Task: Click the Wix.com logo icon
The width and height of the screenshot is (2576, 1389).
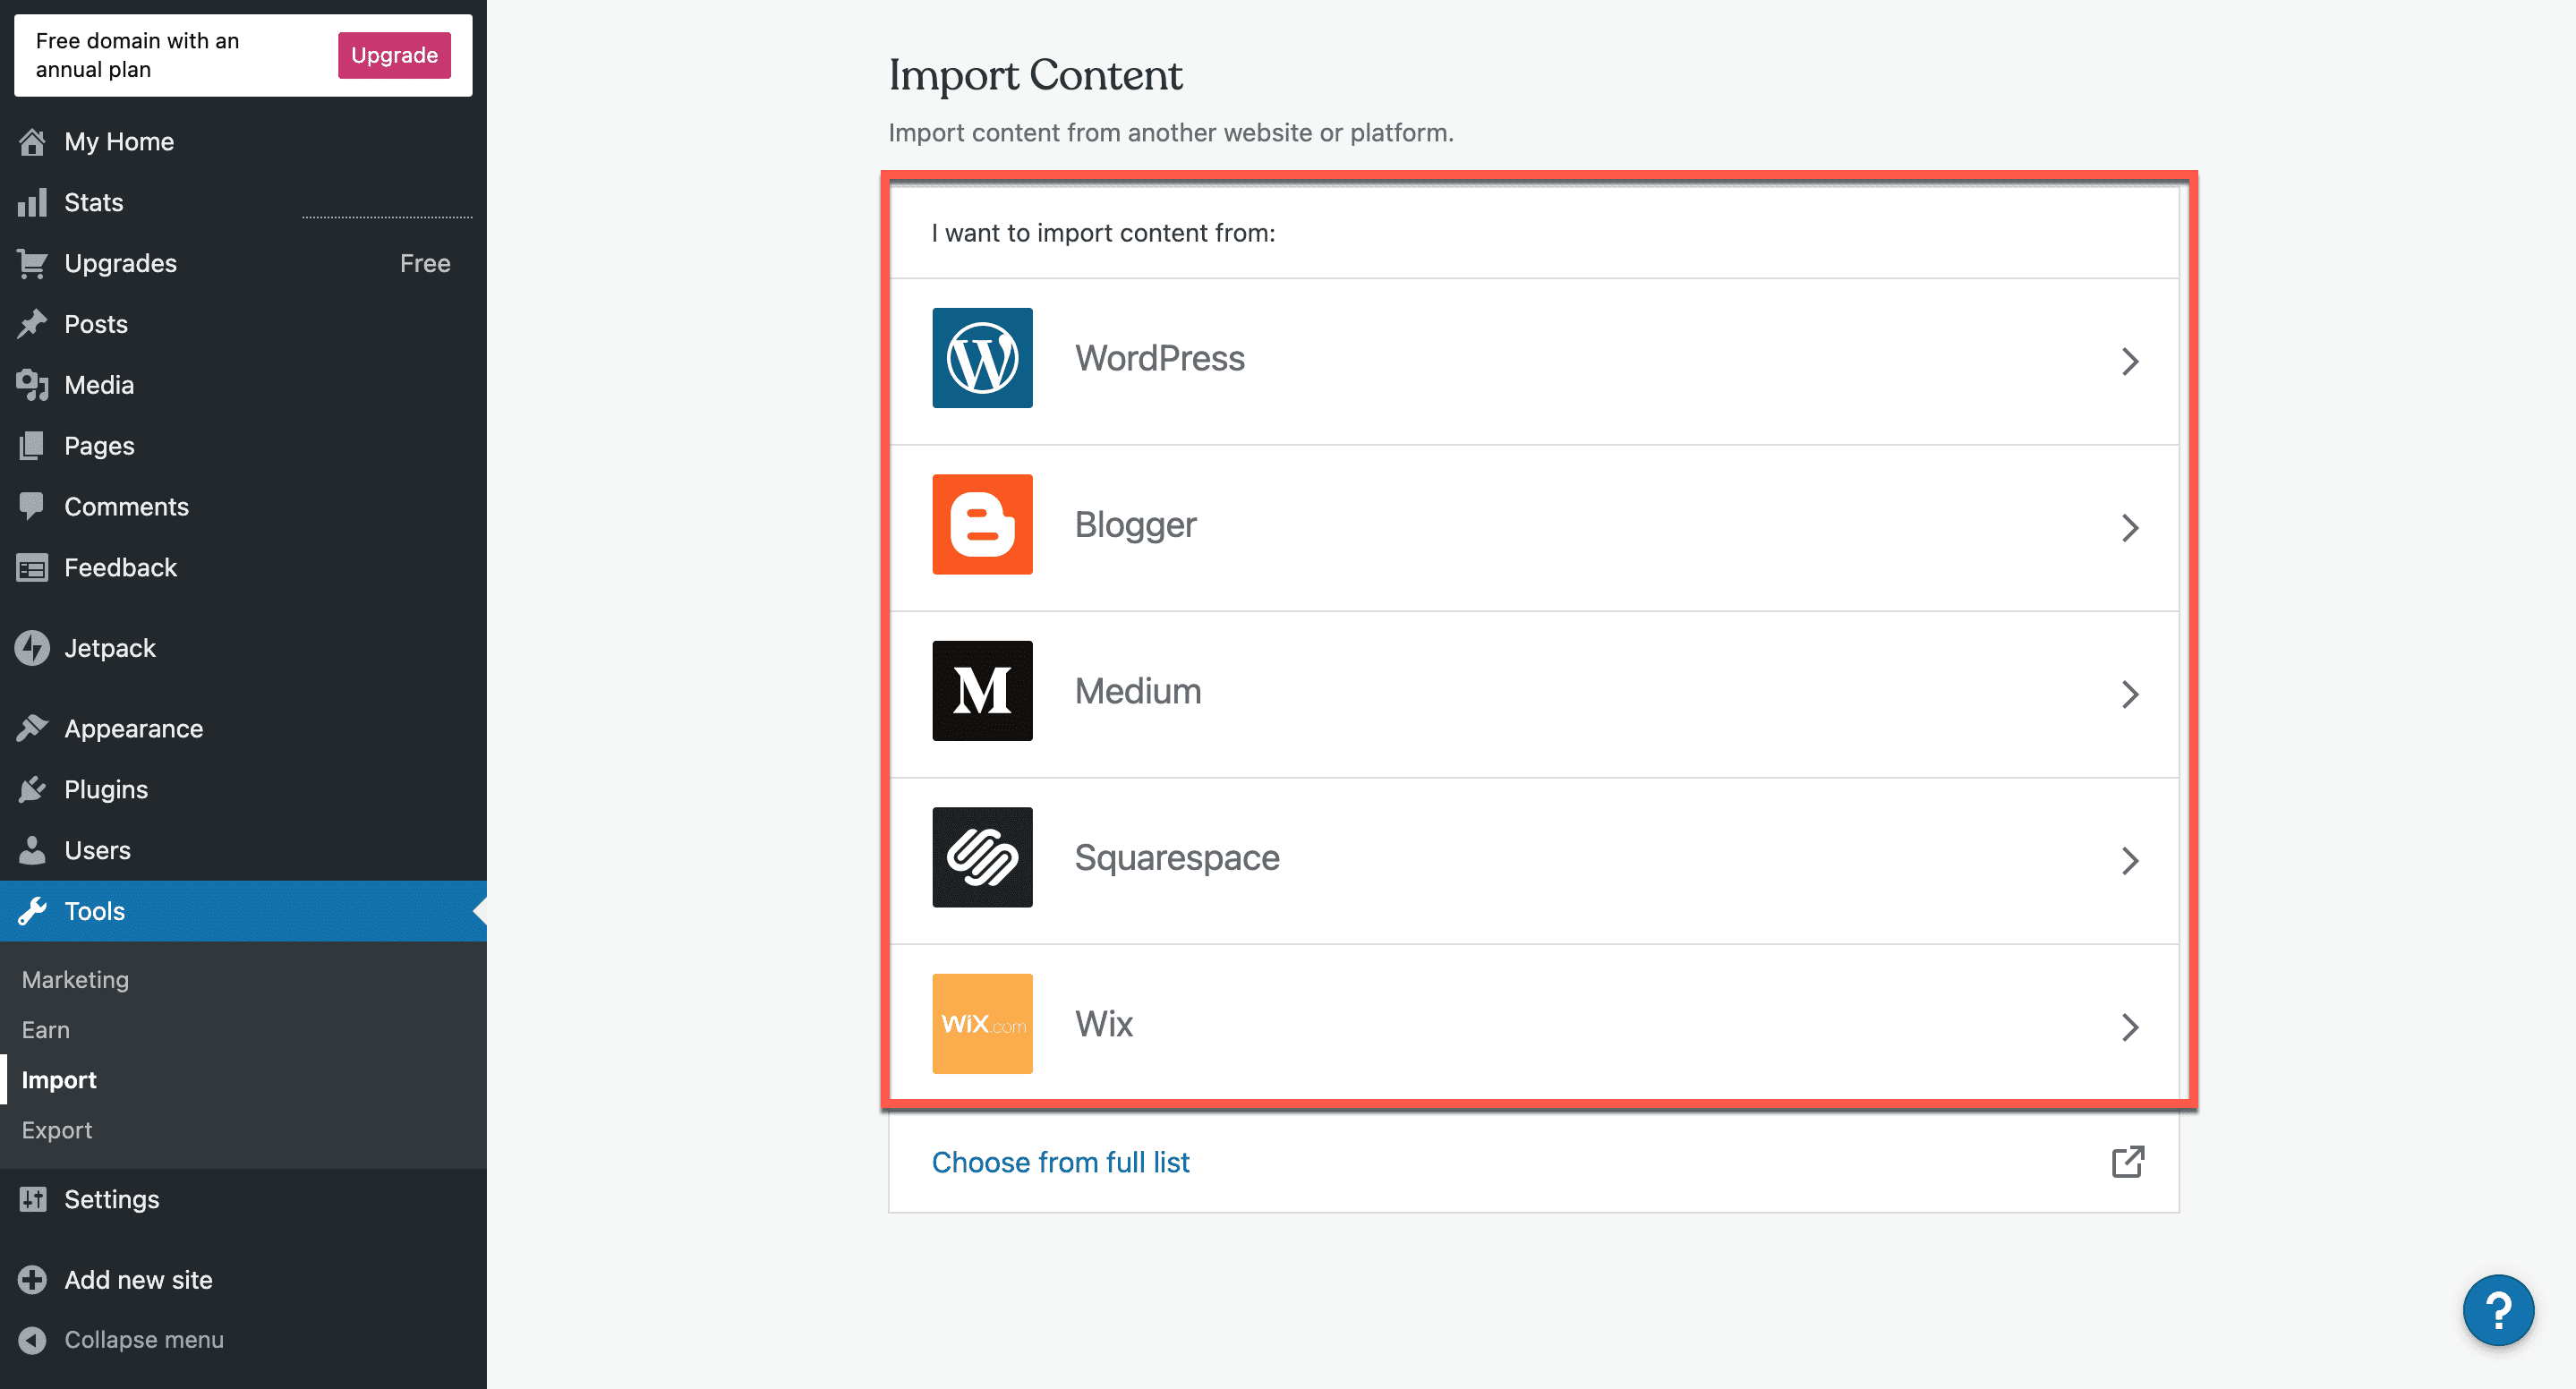Action: tap(982, 1024)
